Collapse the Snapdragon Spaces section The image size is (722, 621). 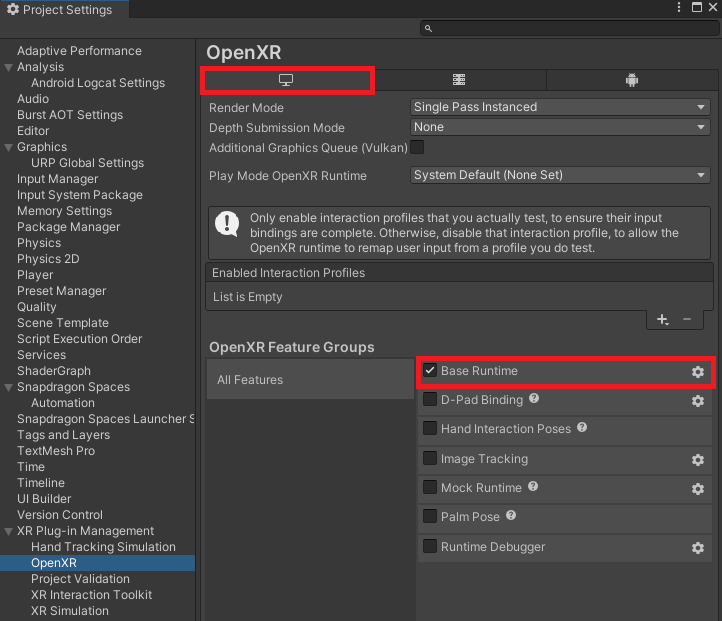[x=8, y=388]
